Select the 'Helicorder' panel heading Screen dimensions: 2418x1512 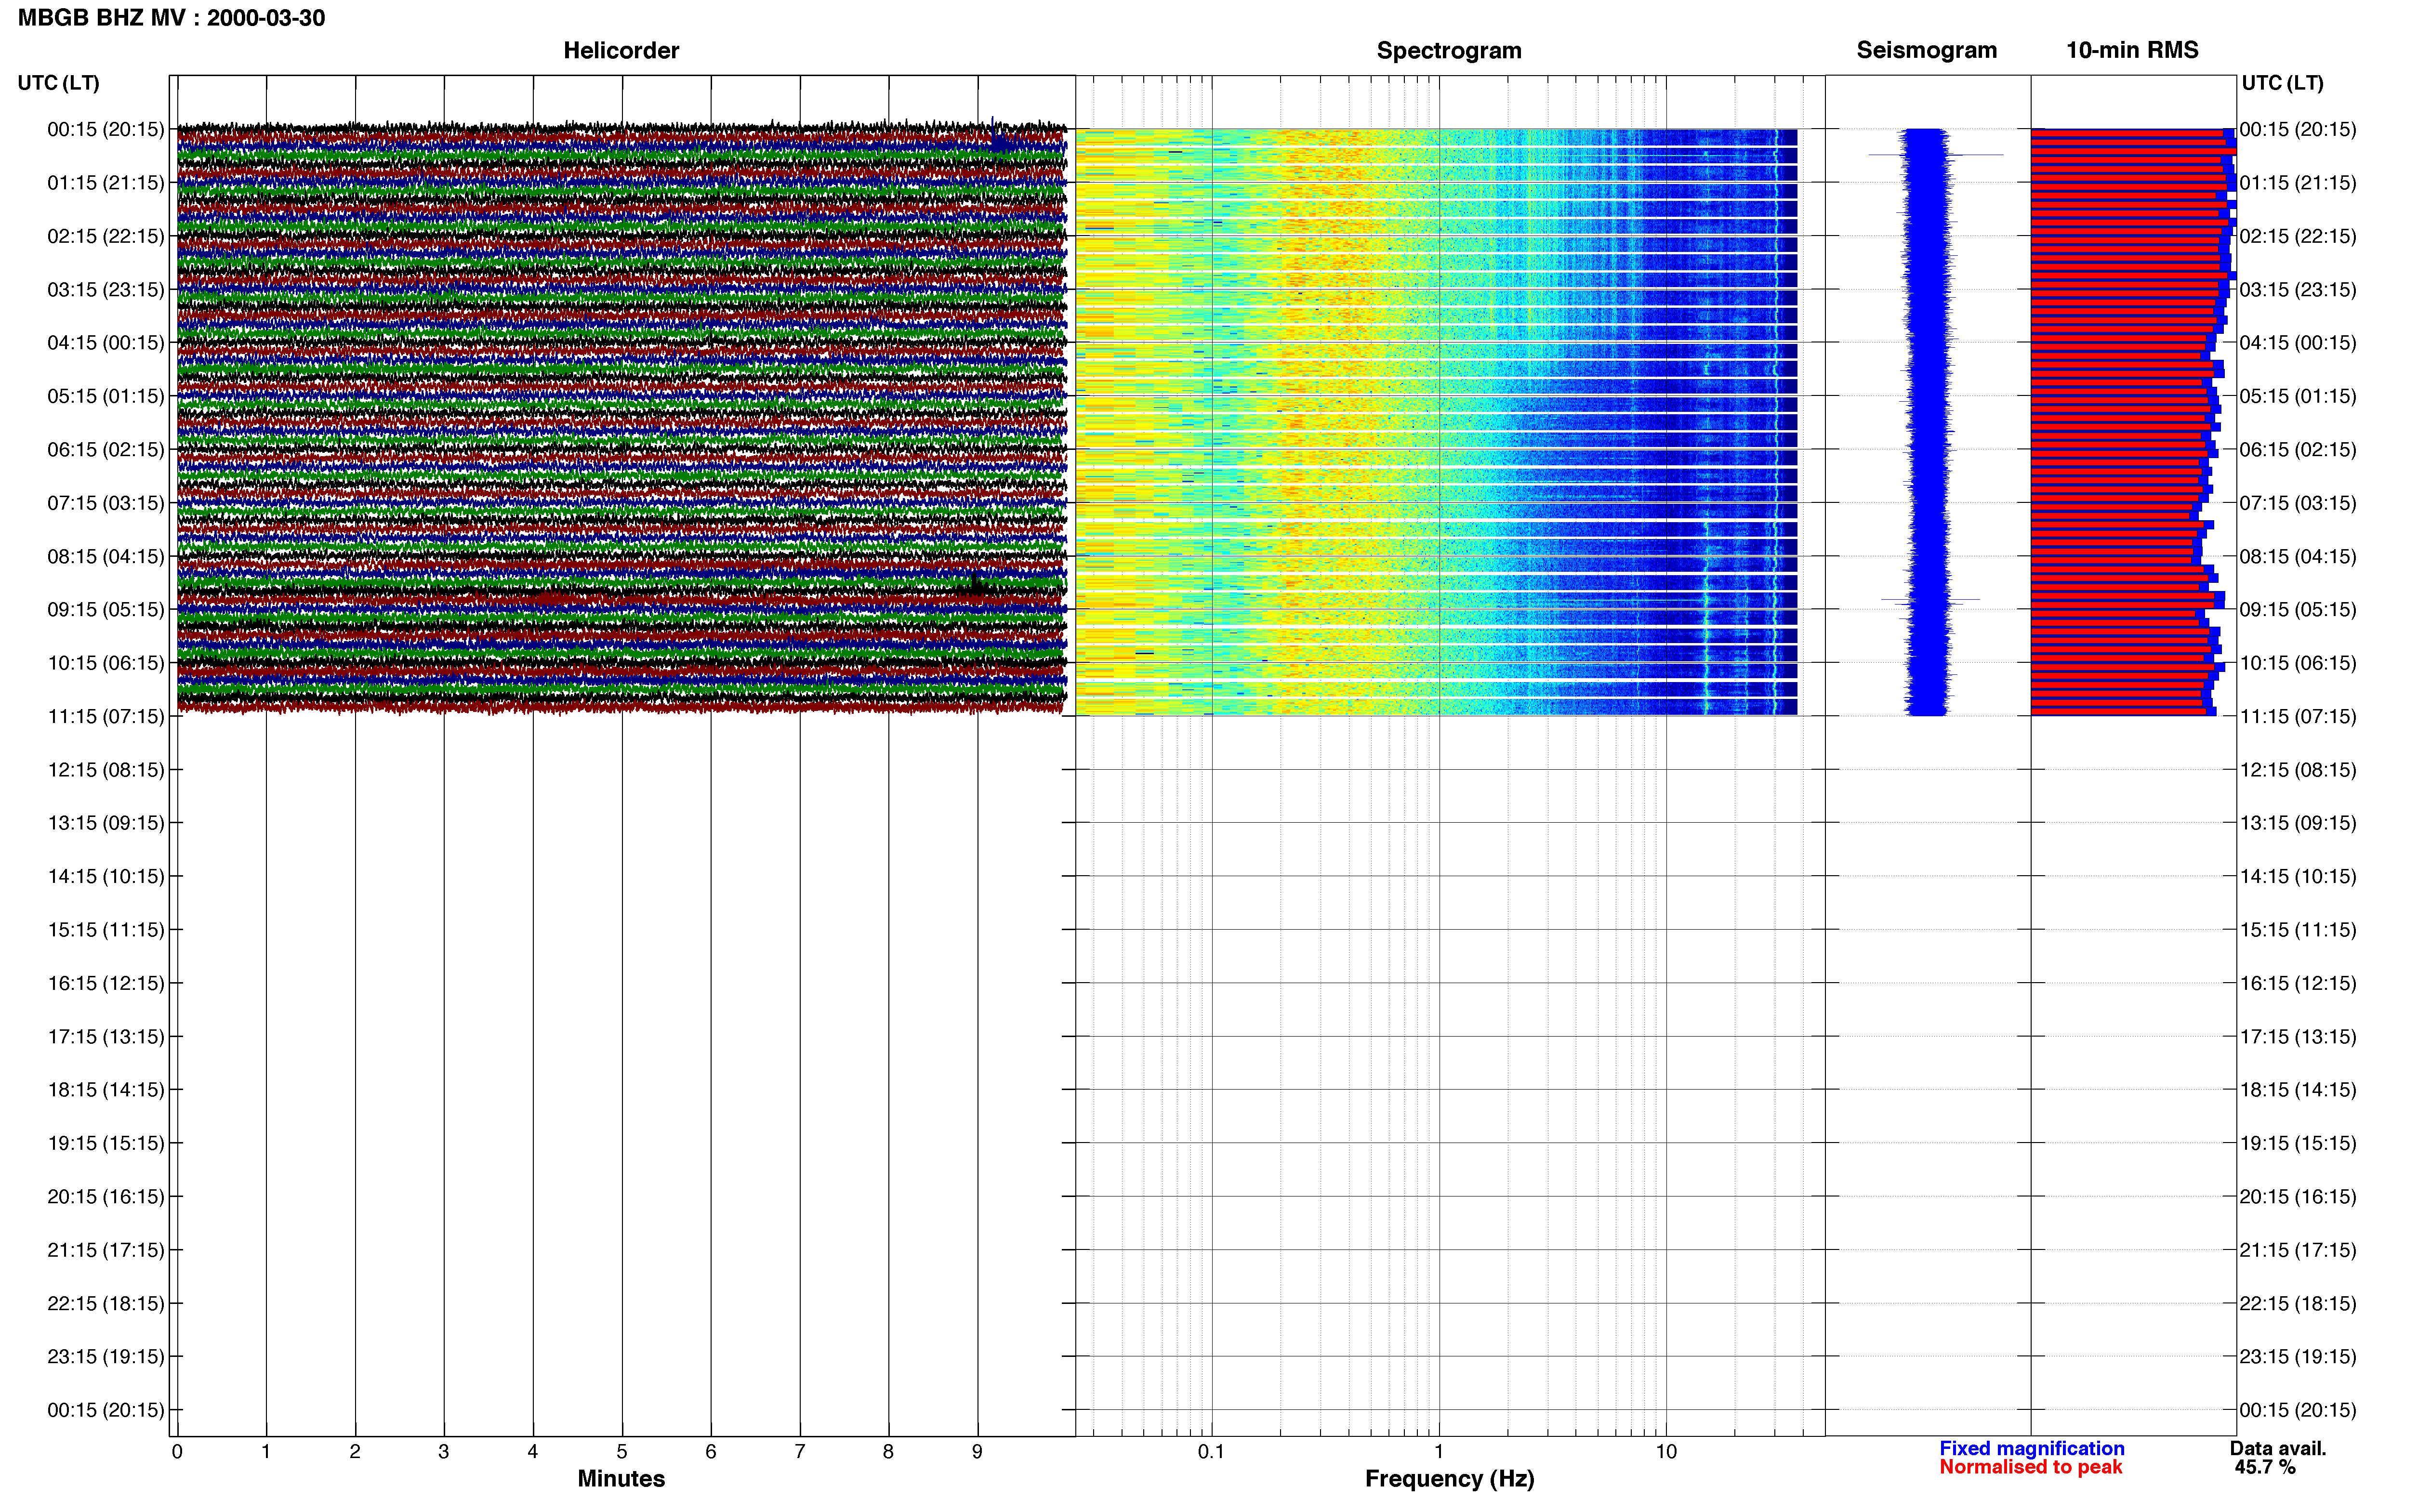pyautogui.click(x=621, y=50)
